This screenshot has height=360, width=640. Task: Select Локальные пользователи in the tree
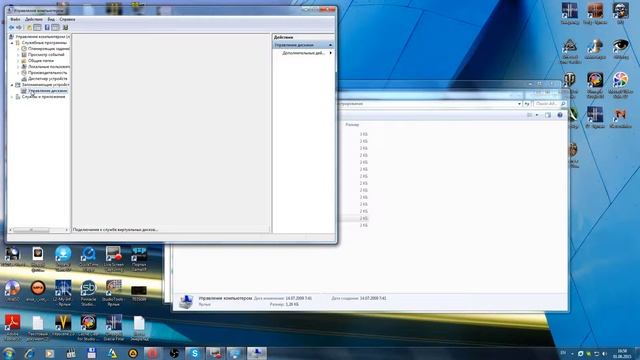49,67
